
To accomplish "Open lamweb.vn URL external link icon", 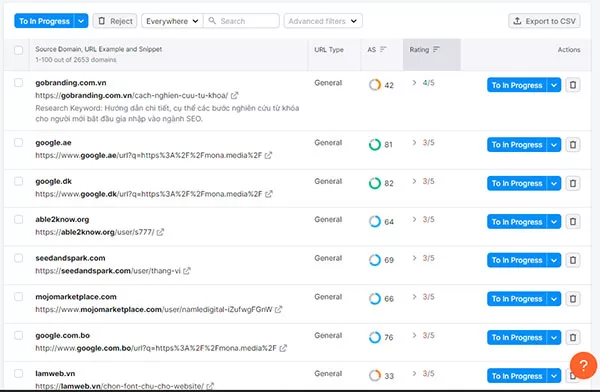I will [x=210, y=386].
